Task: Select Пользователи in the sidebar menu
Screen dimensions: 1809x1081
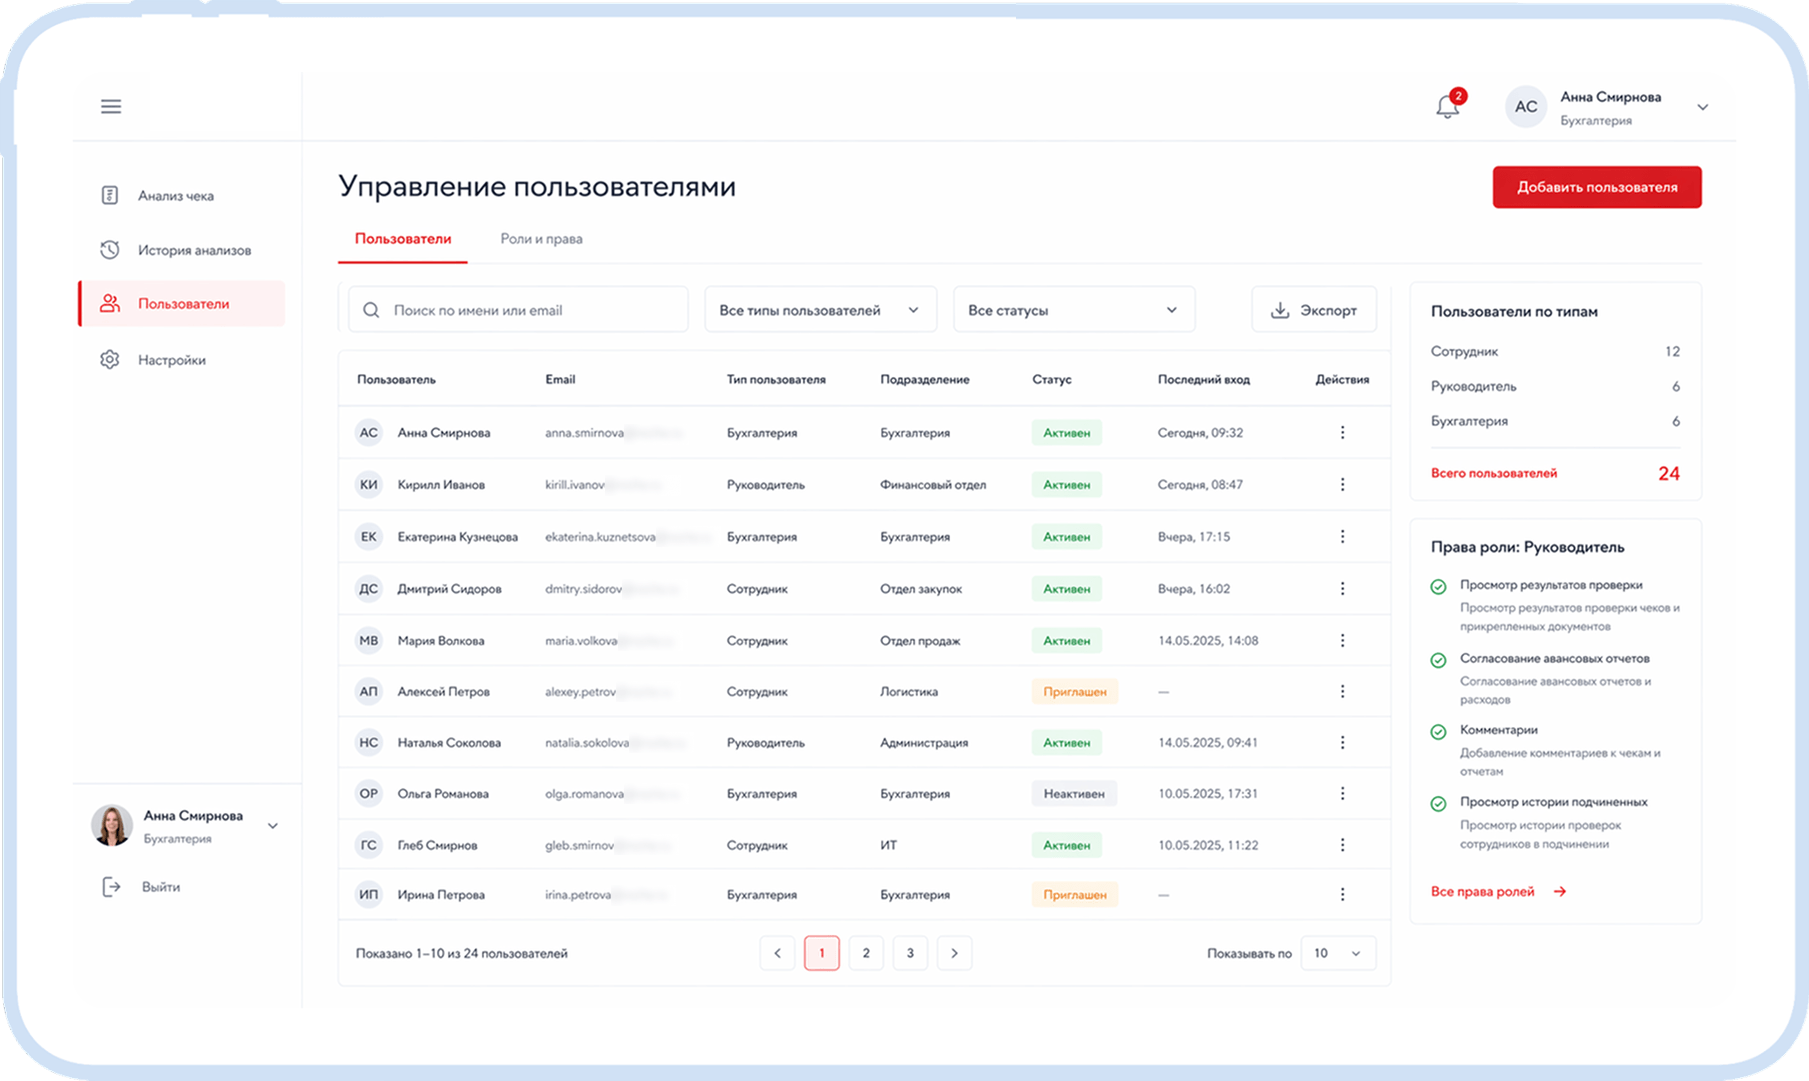Action: click(182, 303)
